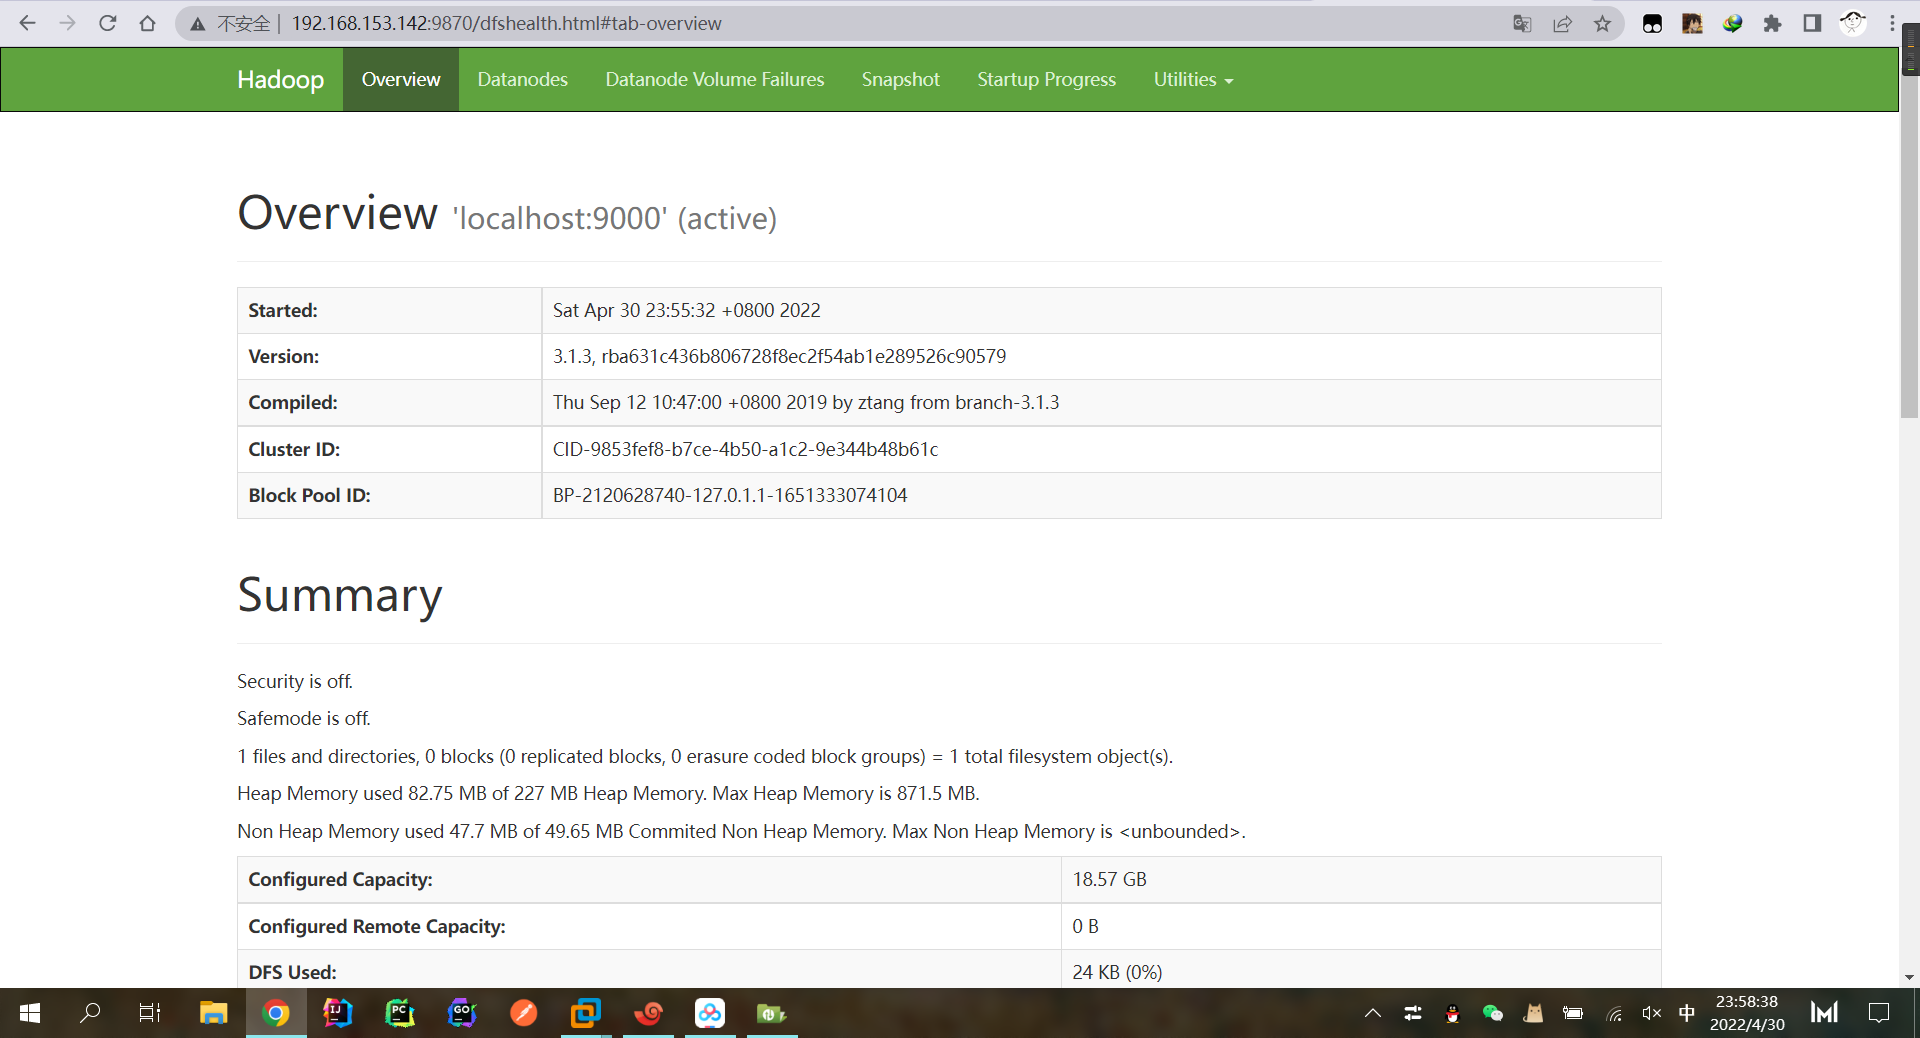Click the share page icon
This screenshot has width=1920, height=1038.
1562,23
